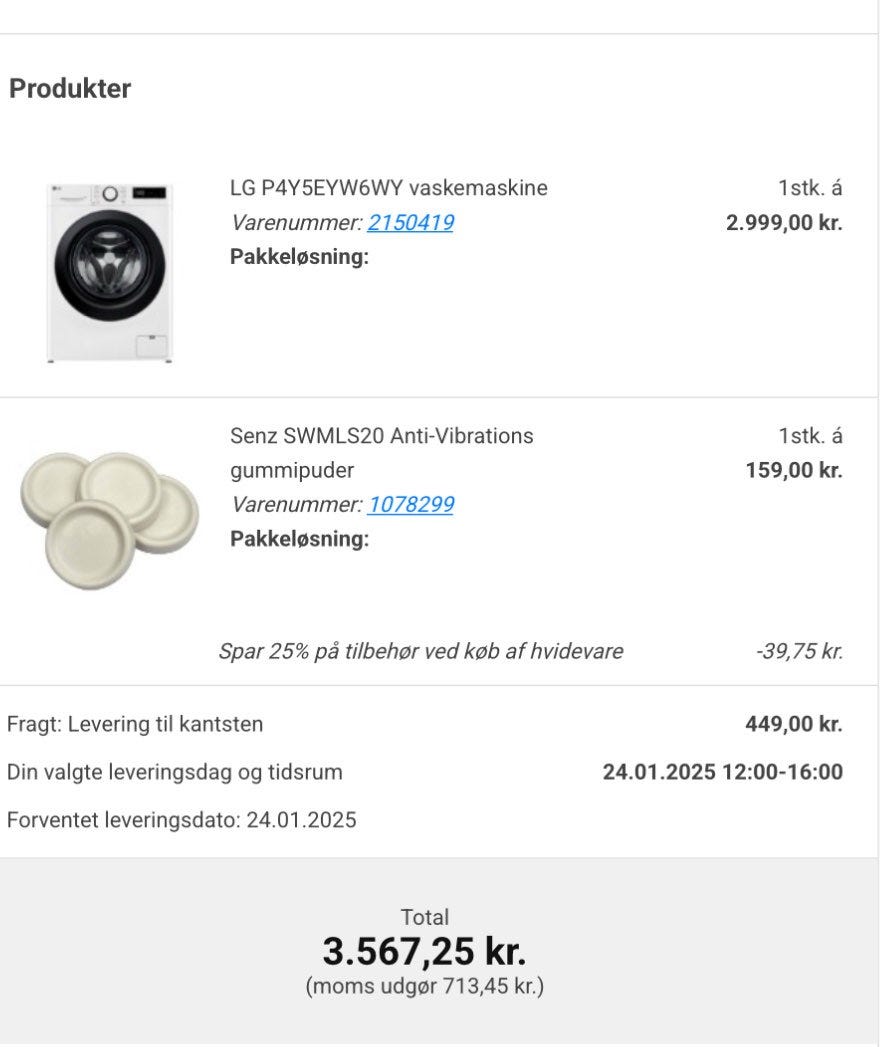Click the Spar 25% på tilbehør discount text
The height and width of the screenshot is (1047, 896).
click(420, 651)
